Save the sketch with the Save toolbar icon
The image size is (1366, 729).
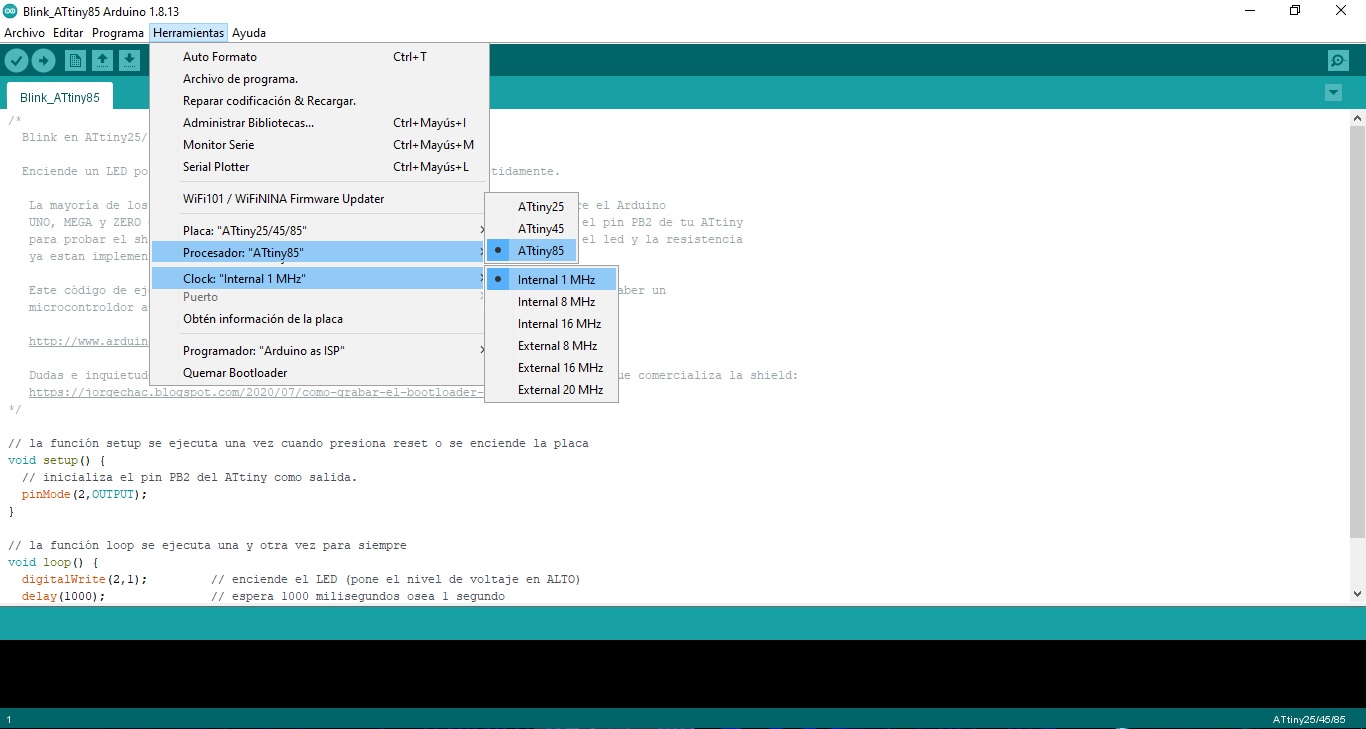[x=130, y=60]
